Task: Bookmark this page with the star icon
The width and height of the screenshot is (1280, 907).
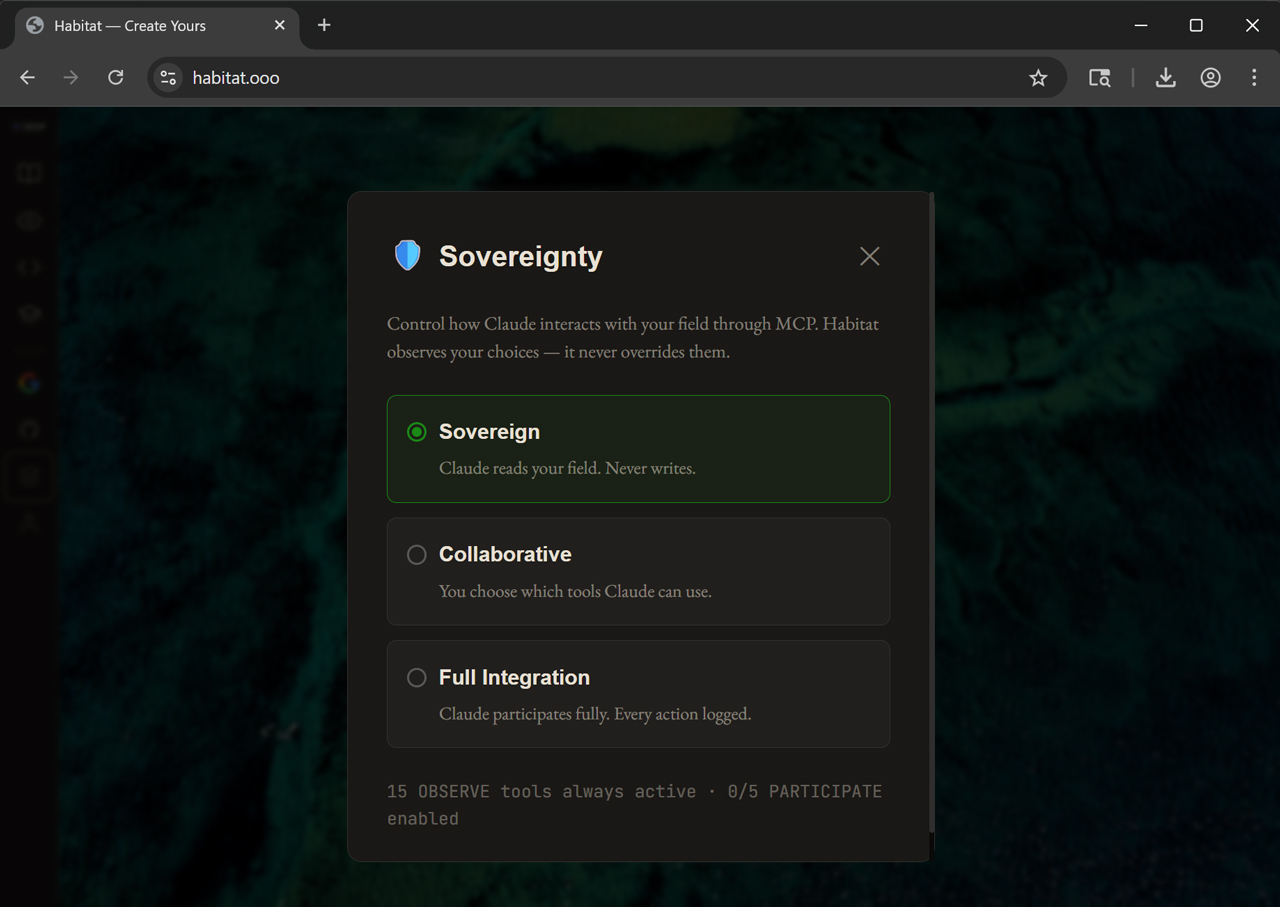Action: click(x=1038, y=78)
